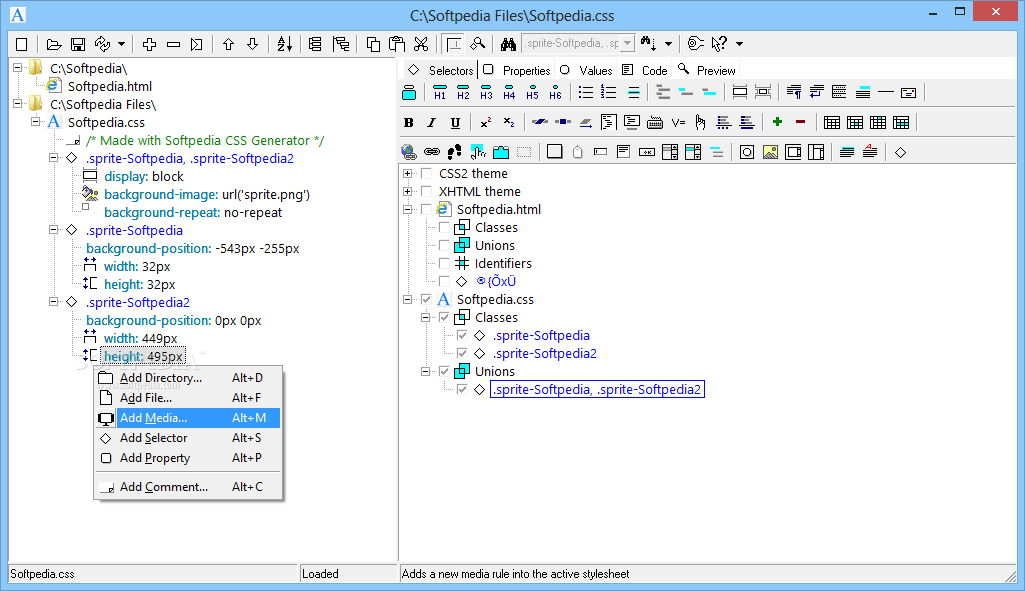Uncheck the .sprite-Softpedia2 class checkbox
The width and height of the screenshot is (1025, 591).
(462, 353)
